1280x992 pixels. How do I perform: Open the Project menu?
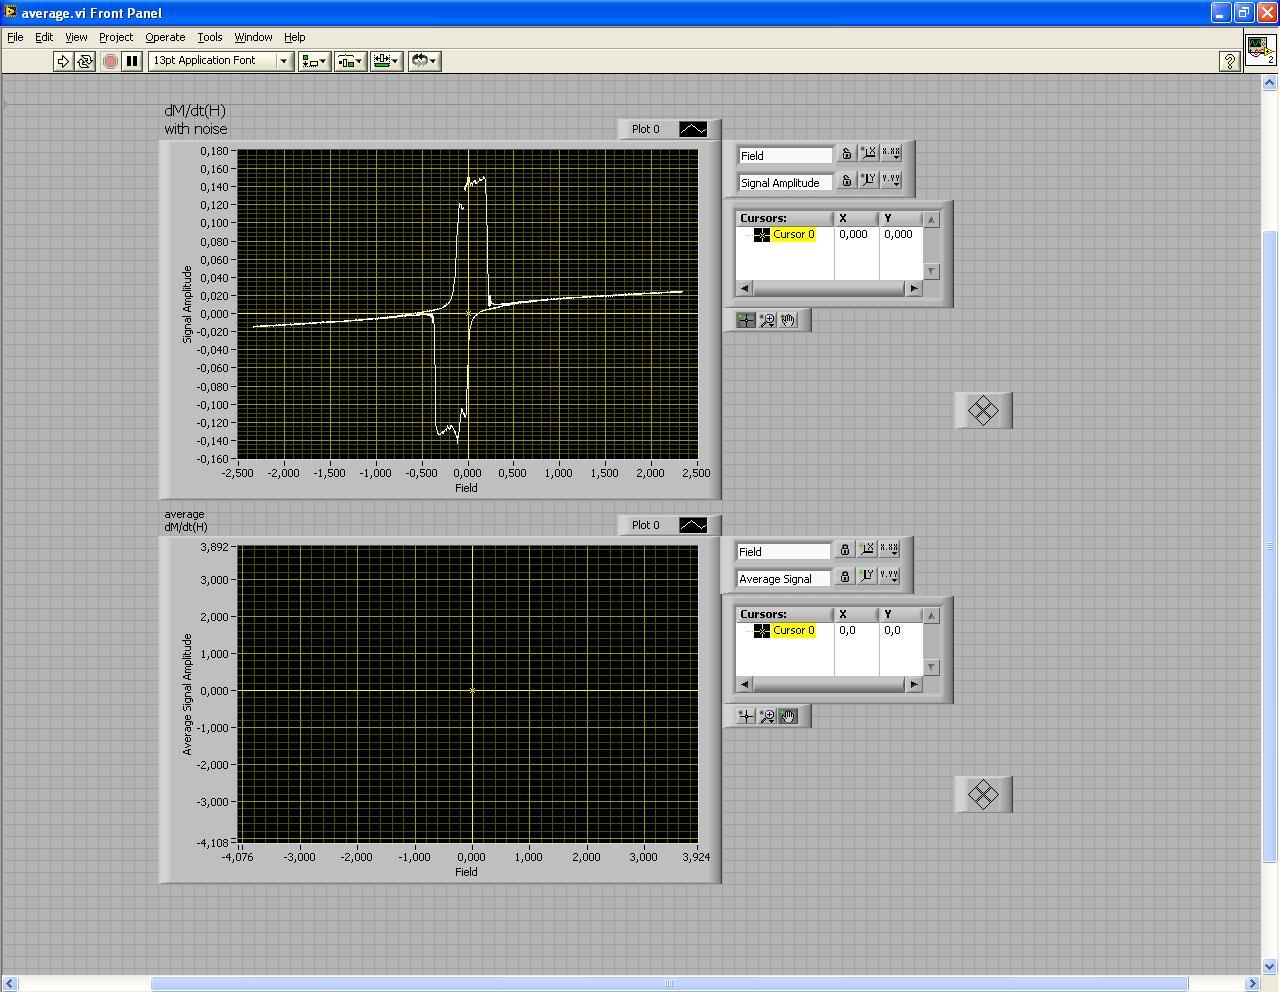(116, 37)
